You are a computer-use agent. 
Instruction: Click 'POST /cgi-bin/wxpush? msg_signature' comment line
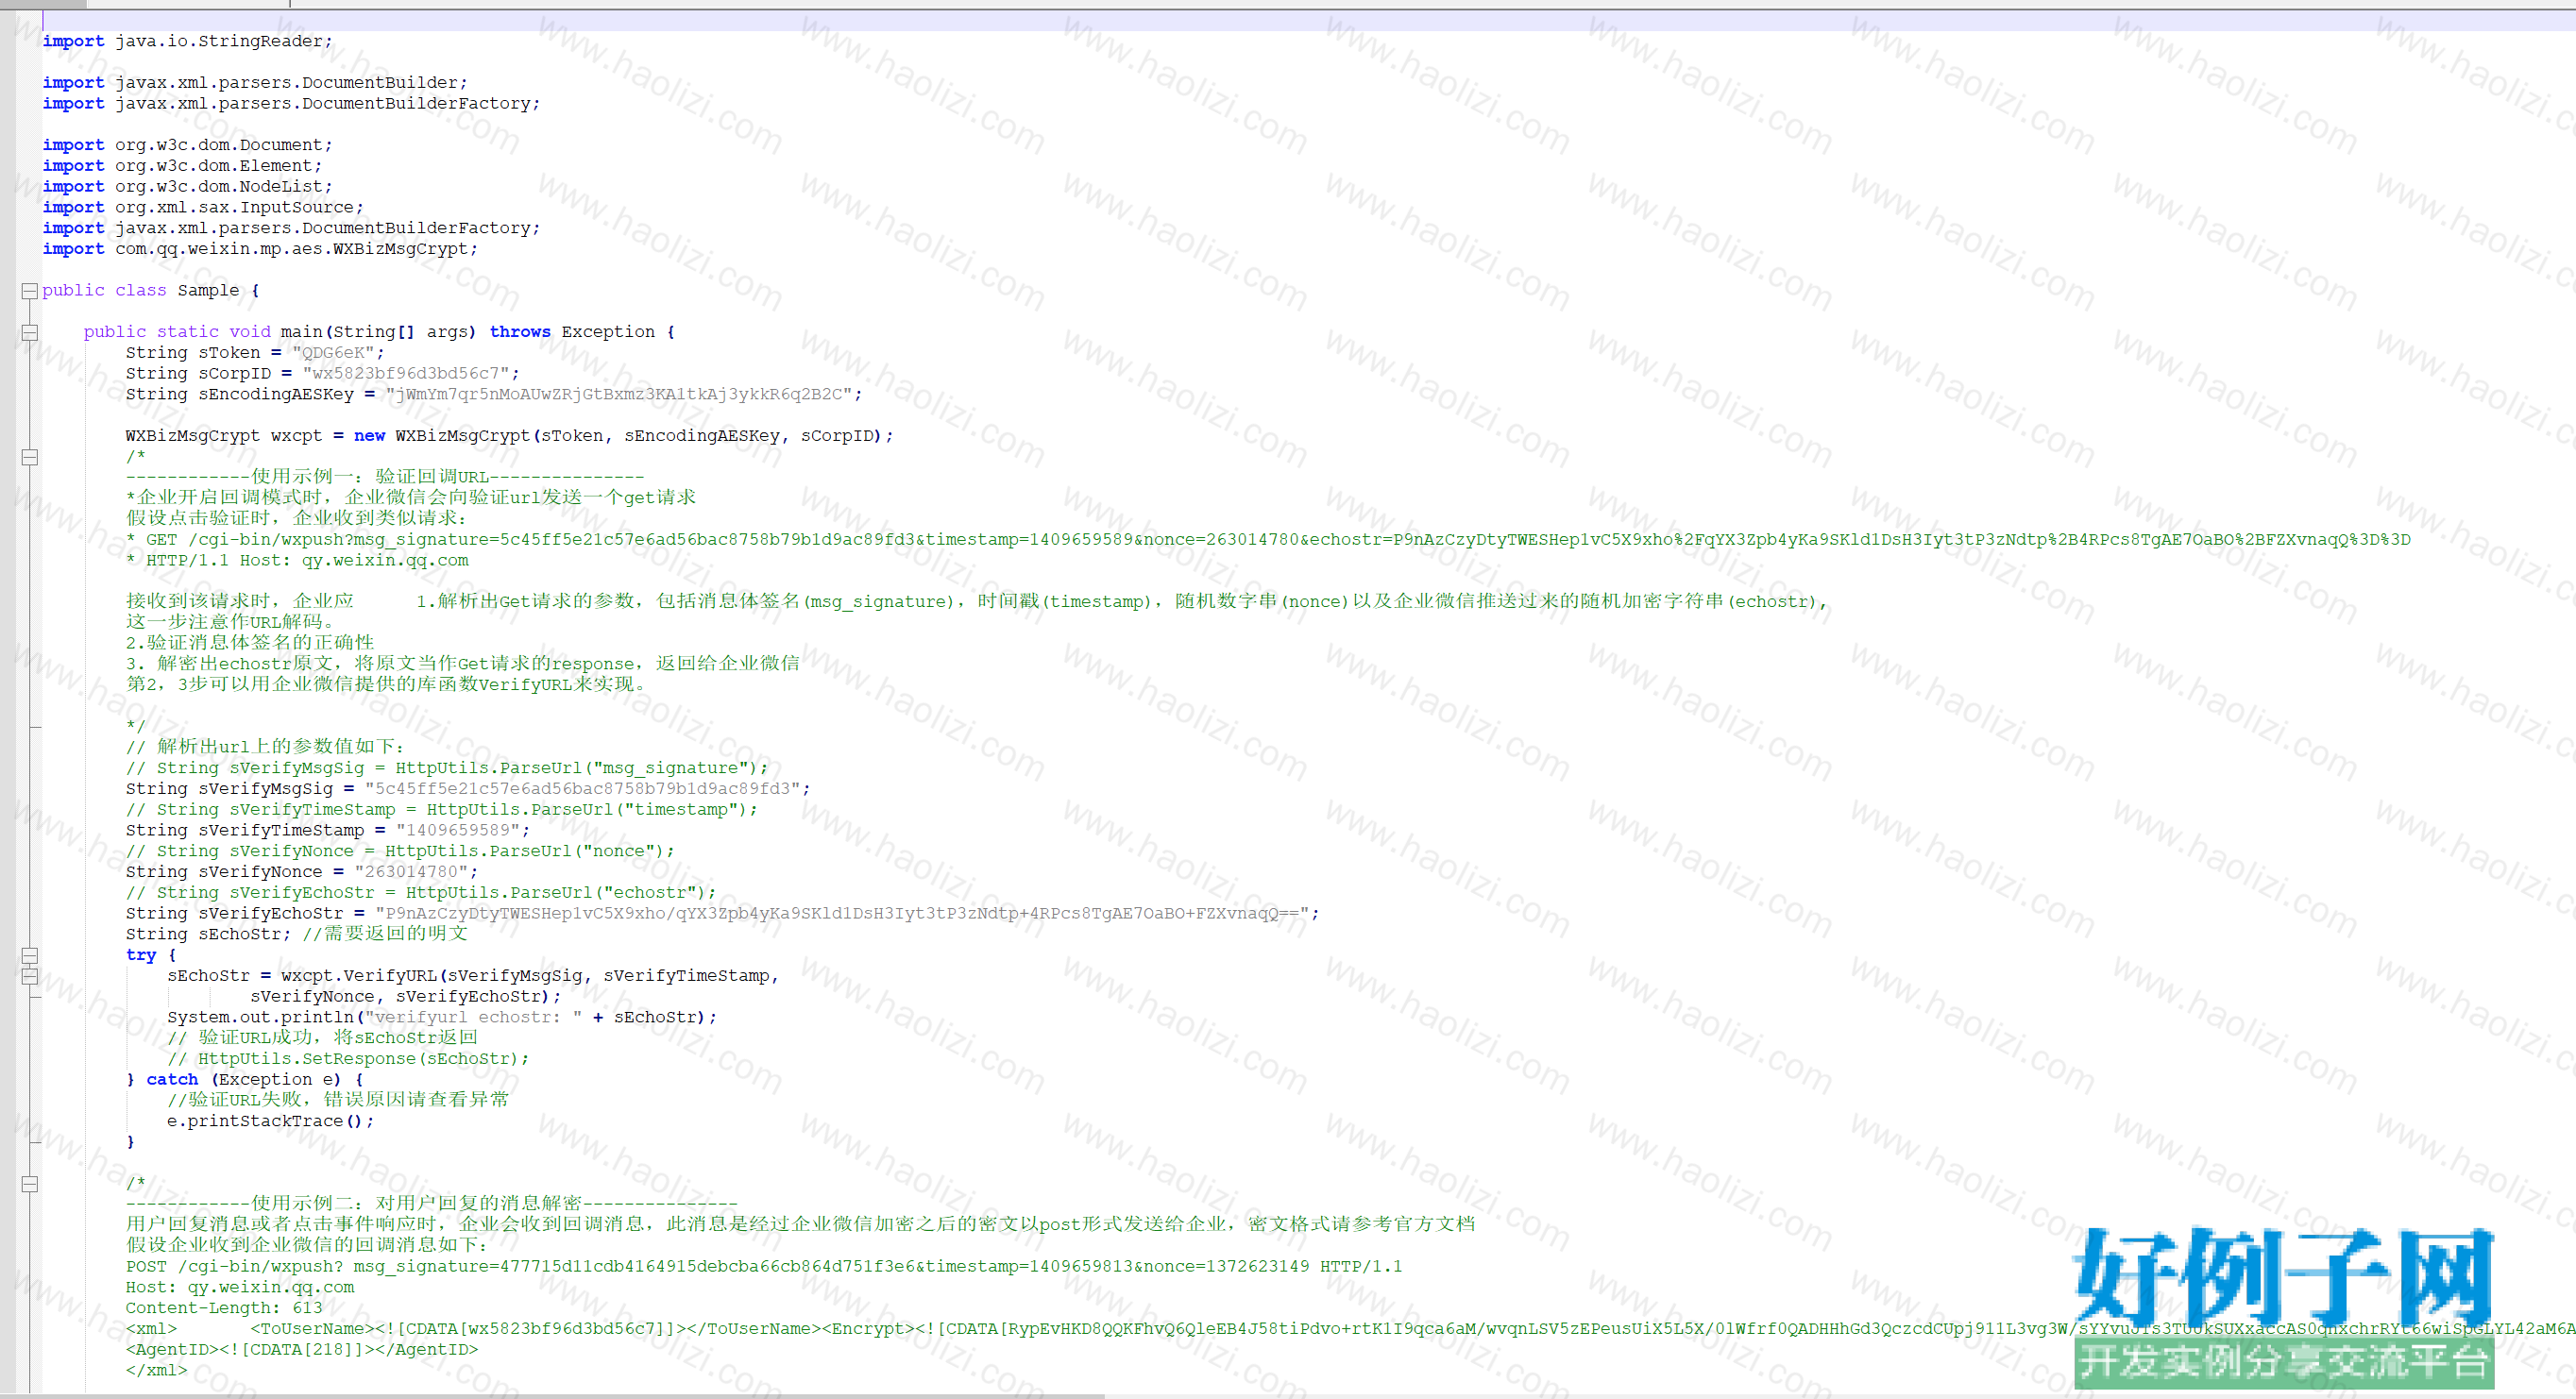[x=764, y=1267]
